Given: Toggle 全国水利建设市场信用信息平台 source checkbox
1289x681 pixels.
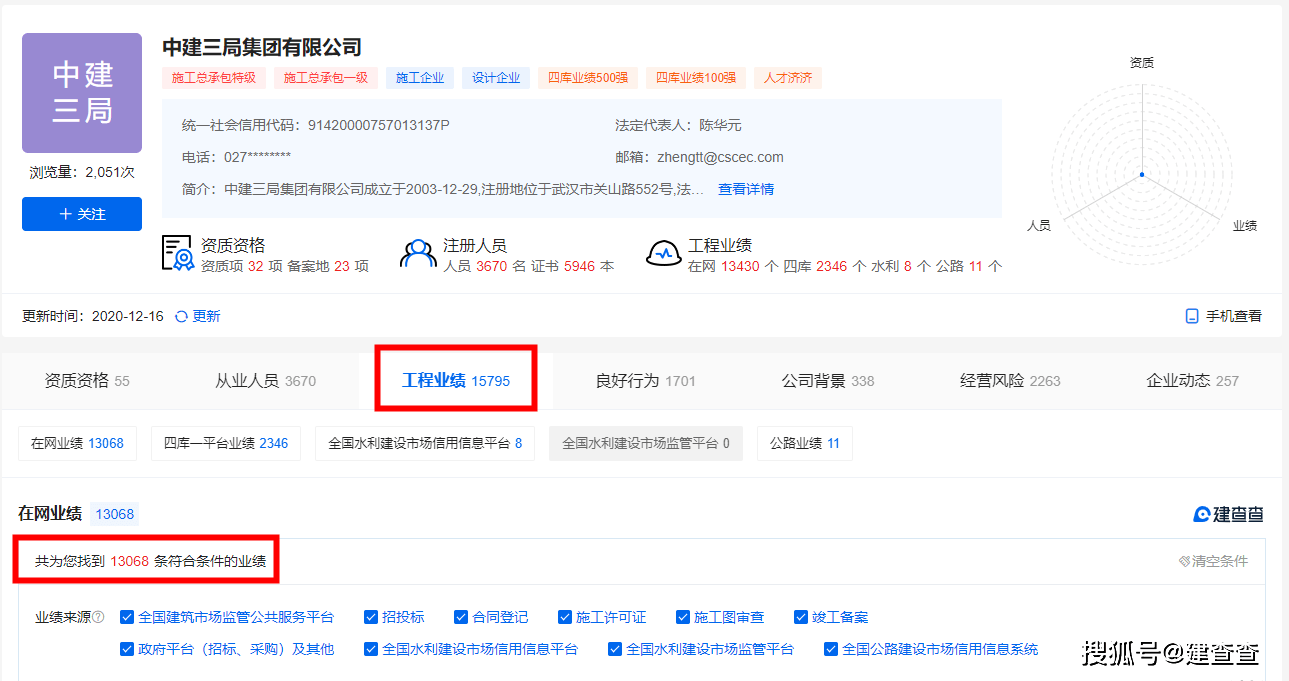Looking at the screenshot, I should point(371,649).
